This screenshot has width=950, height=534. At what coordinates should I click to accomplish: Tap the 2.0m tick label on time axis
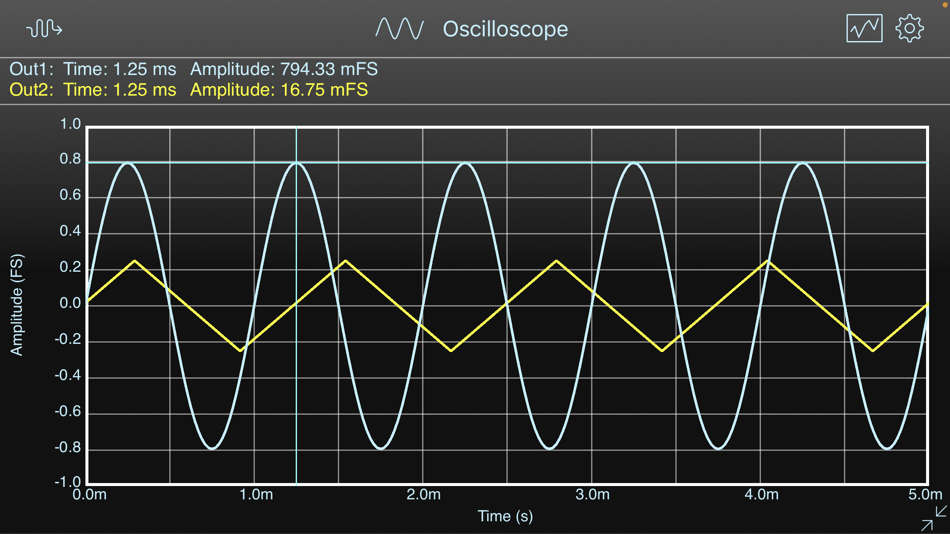click(x=424, y=495)
